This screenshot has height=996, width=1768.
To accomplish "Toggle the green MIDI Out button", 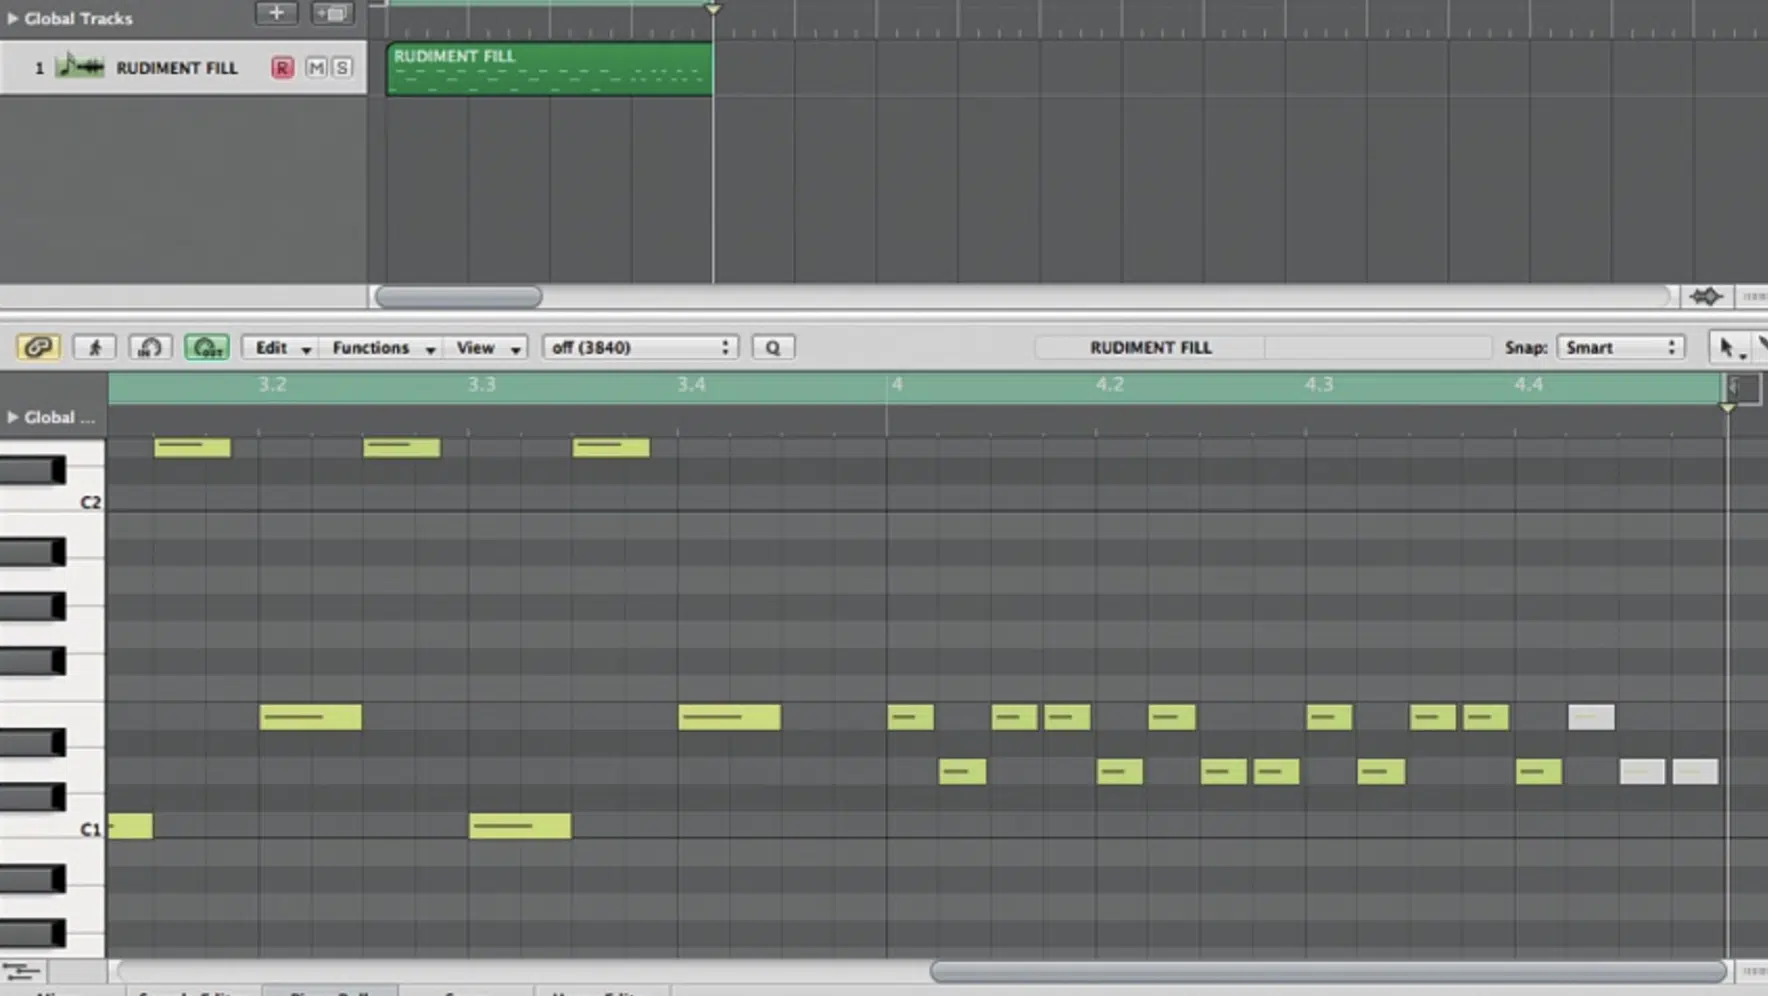I will (x=207, y=347).
